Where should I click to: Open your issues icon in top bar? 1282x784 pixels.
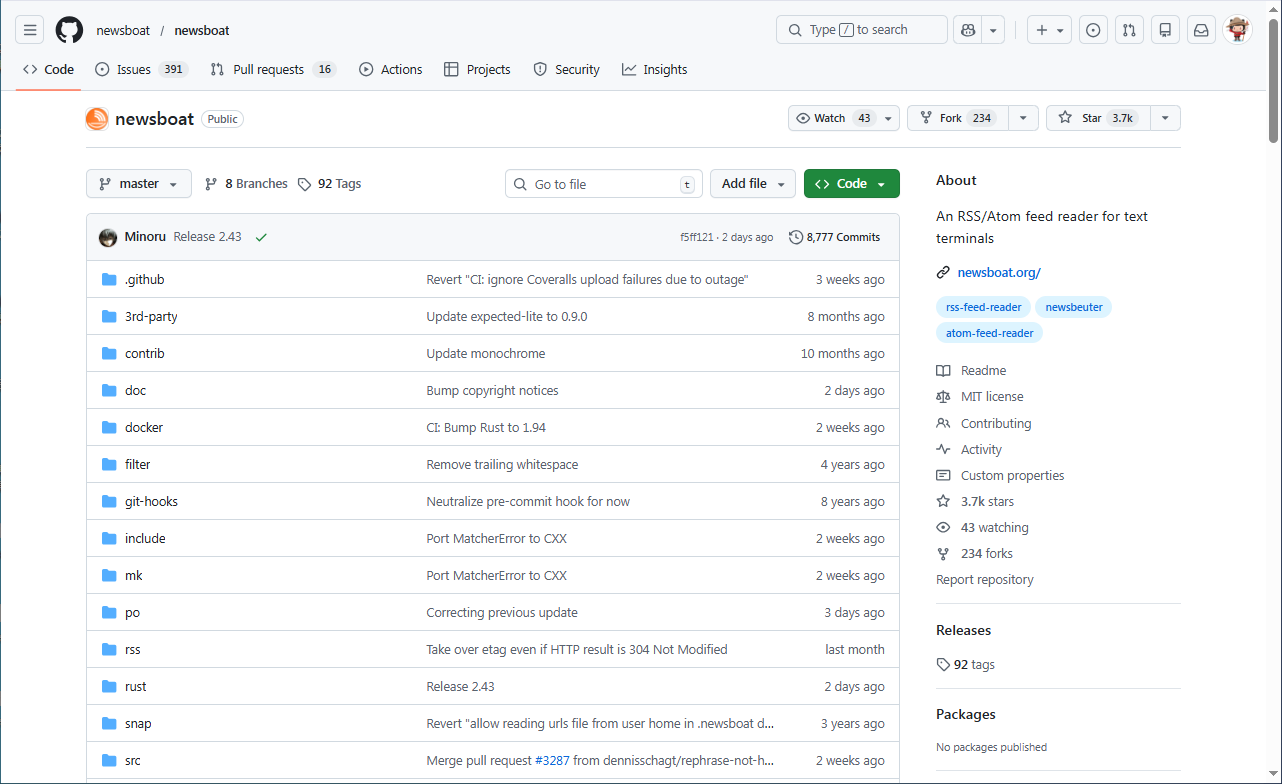1093,30
